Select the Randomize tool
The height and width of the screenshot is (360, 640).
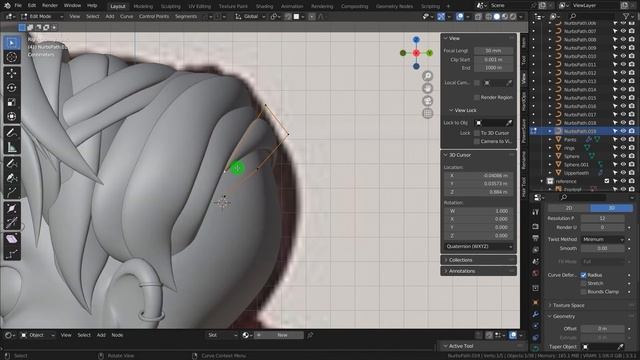[12, 254]
